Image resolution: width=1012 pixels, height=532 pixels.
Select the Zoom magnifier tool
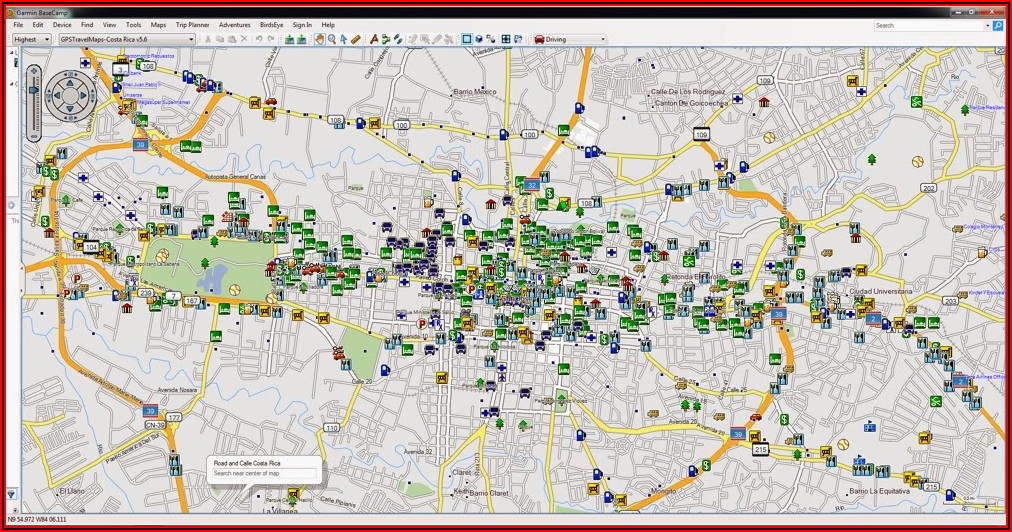[331, 39]
